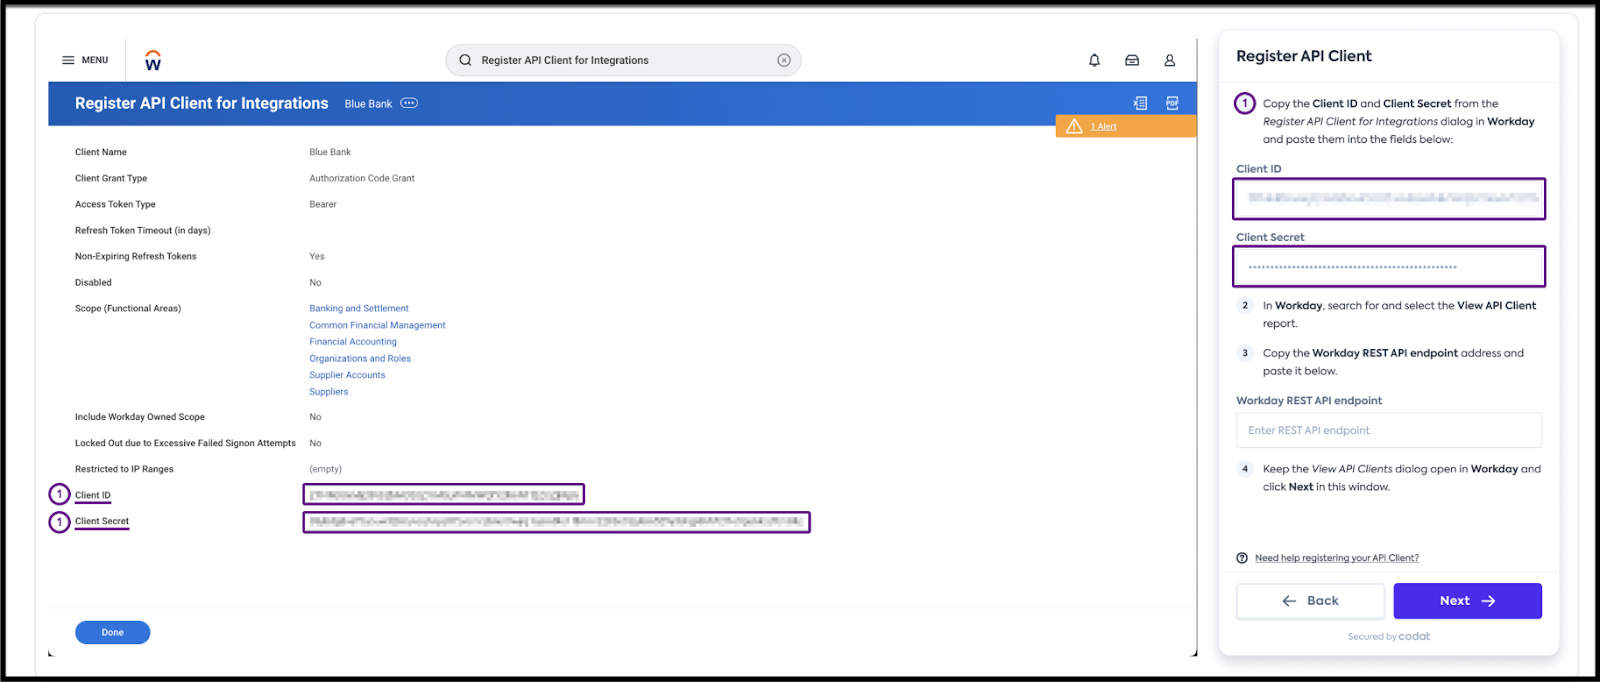The image size is (1600, 682).
Task: Click the search field with Register API Client text
Action: [623, 60]
